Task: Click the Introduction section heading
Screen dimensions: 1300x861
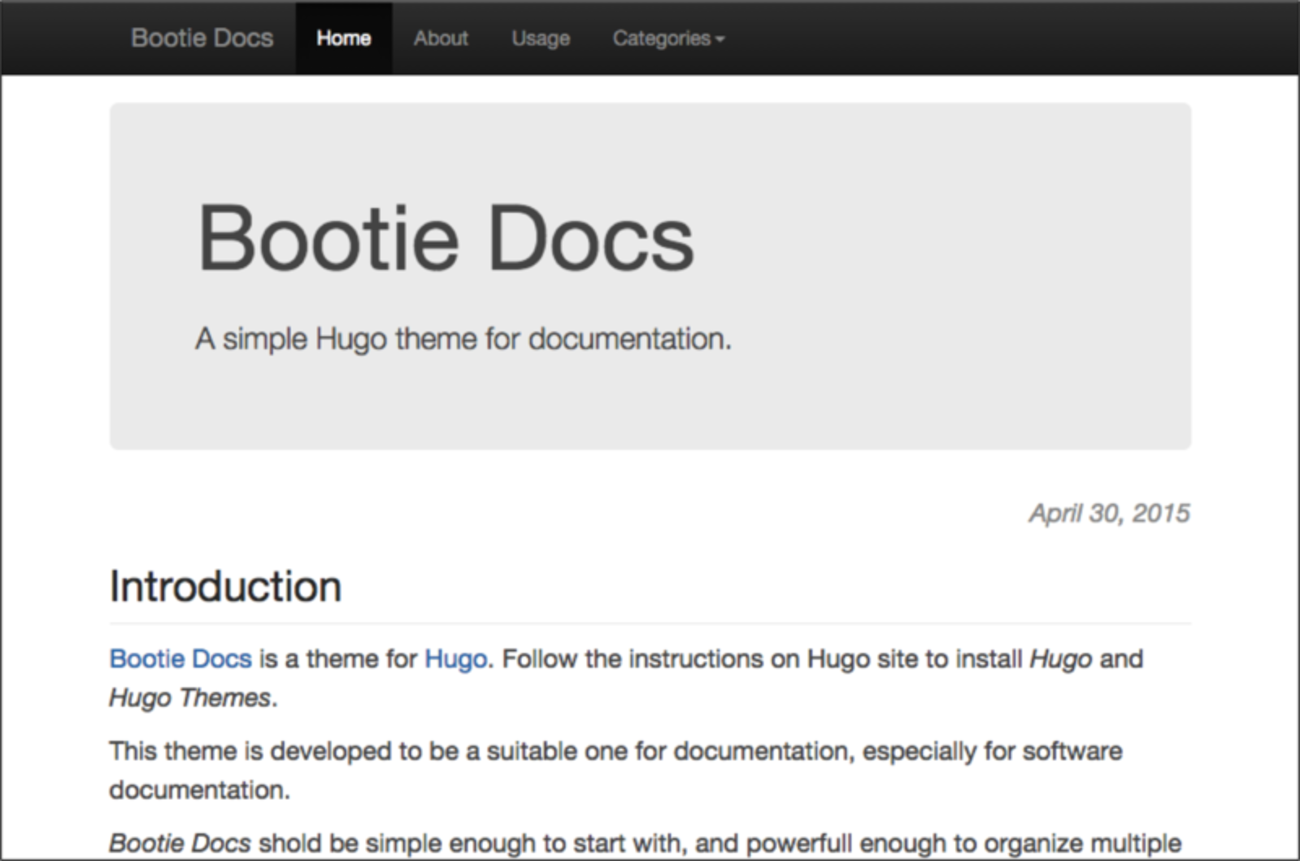Action: coord(225,586)
